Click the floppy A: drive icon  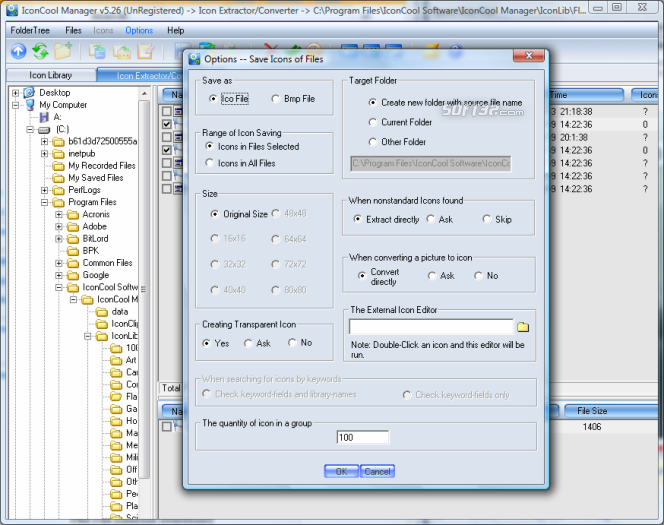coord(44,117)
